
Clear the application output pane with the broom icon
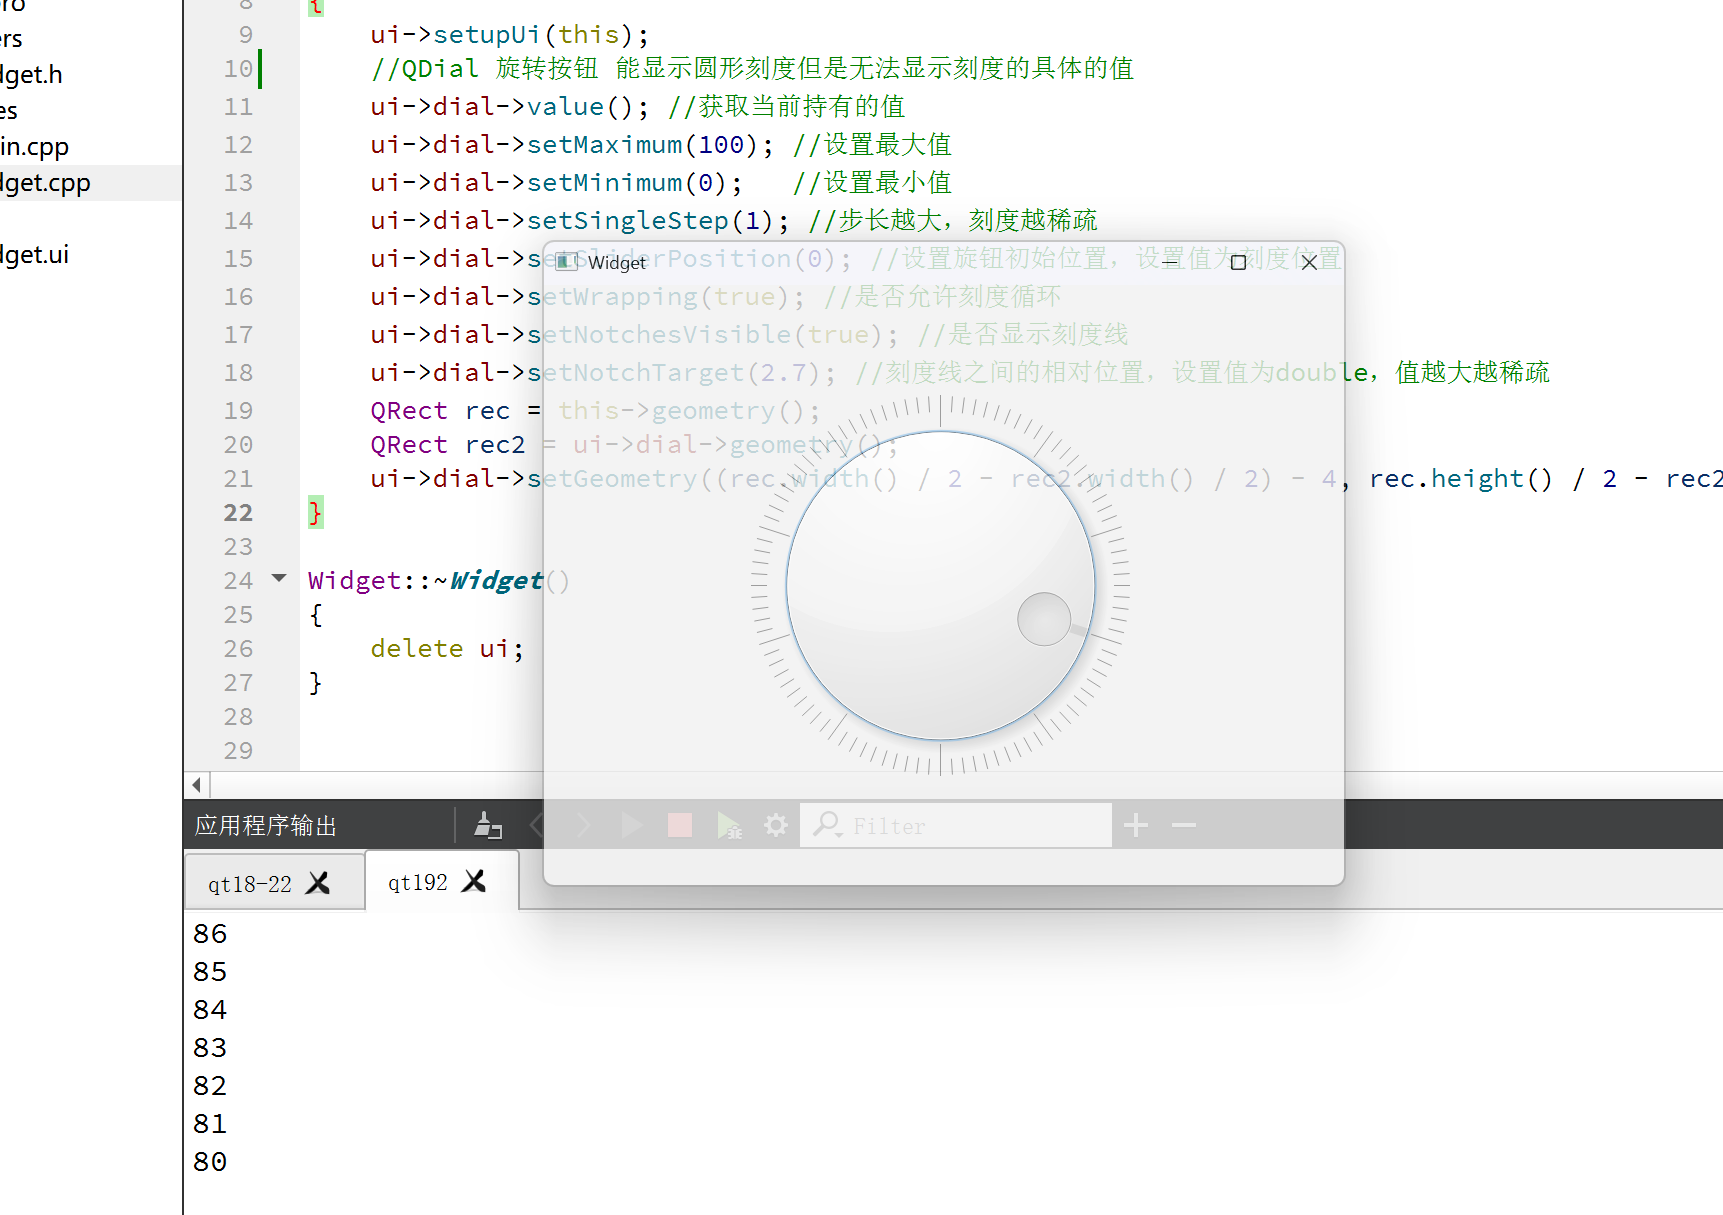[488, 825]
